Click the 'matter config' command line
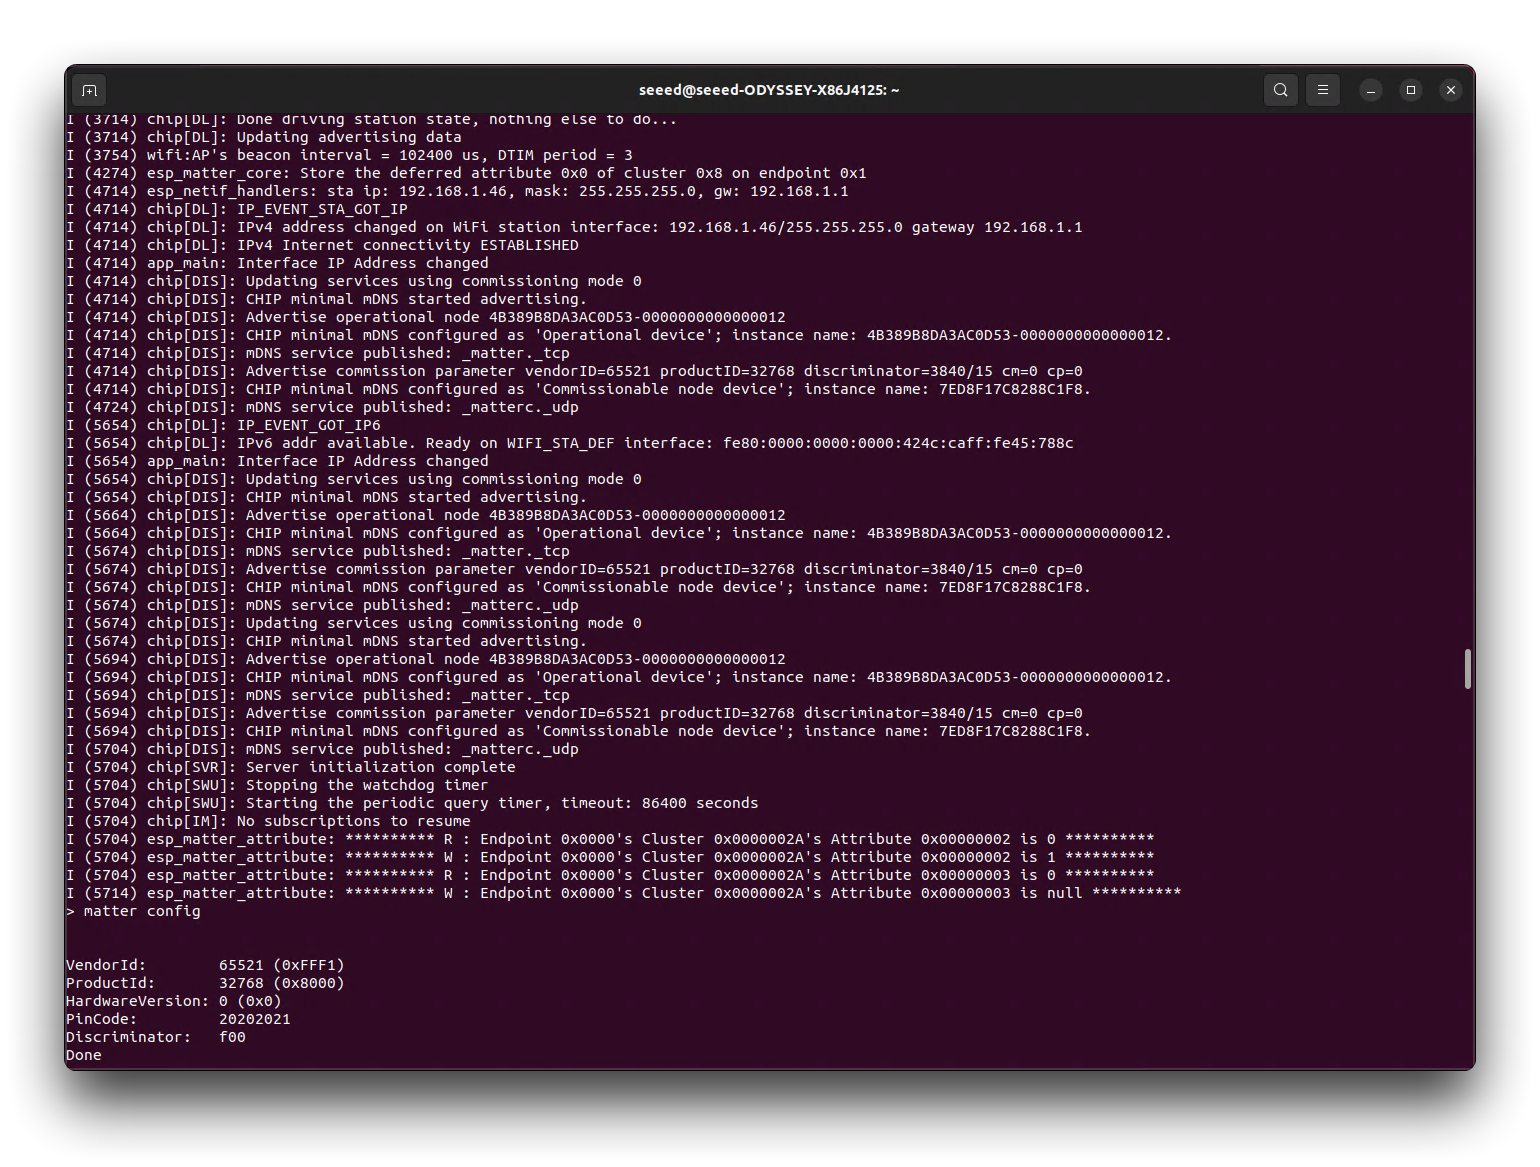 (x=133, y=911)
